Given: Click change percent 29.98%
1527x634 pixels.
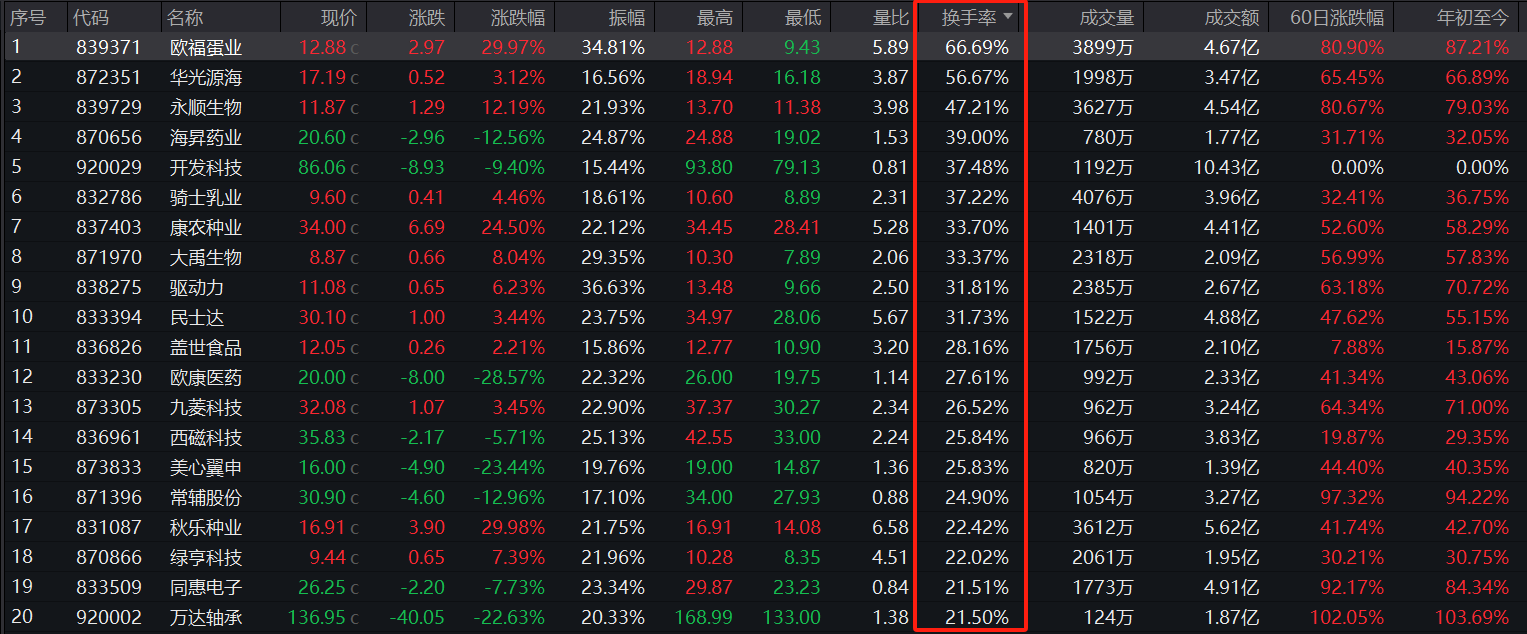Looking at the screenshot, I should pos(513,527).
